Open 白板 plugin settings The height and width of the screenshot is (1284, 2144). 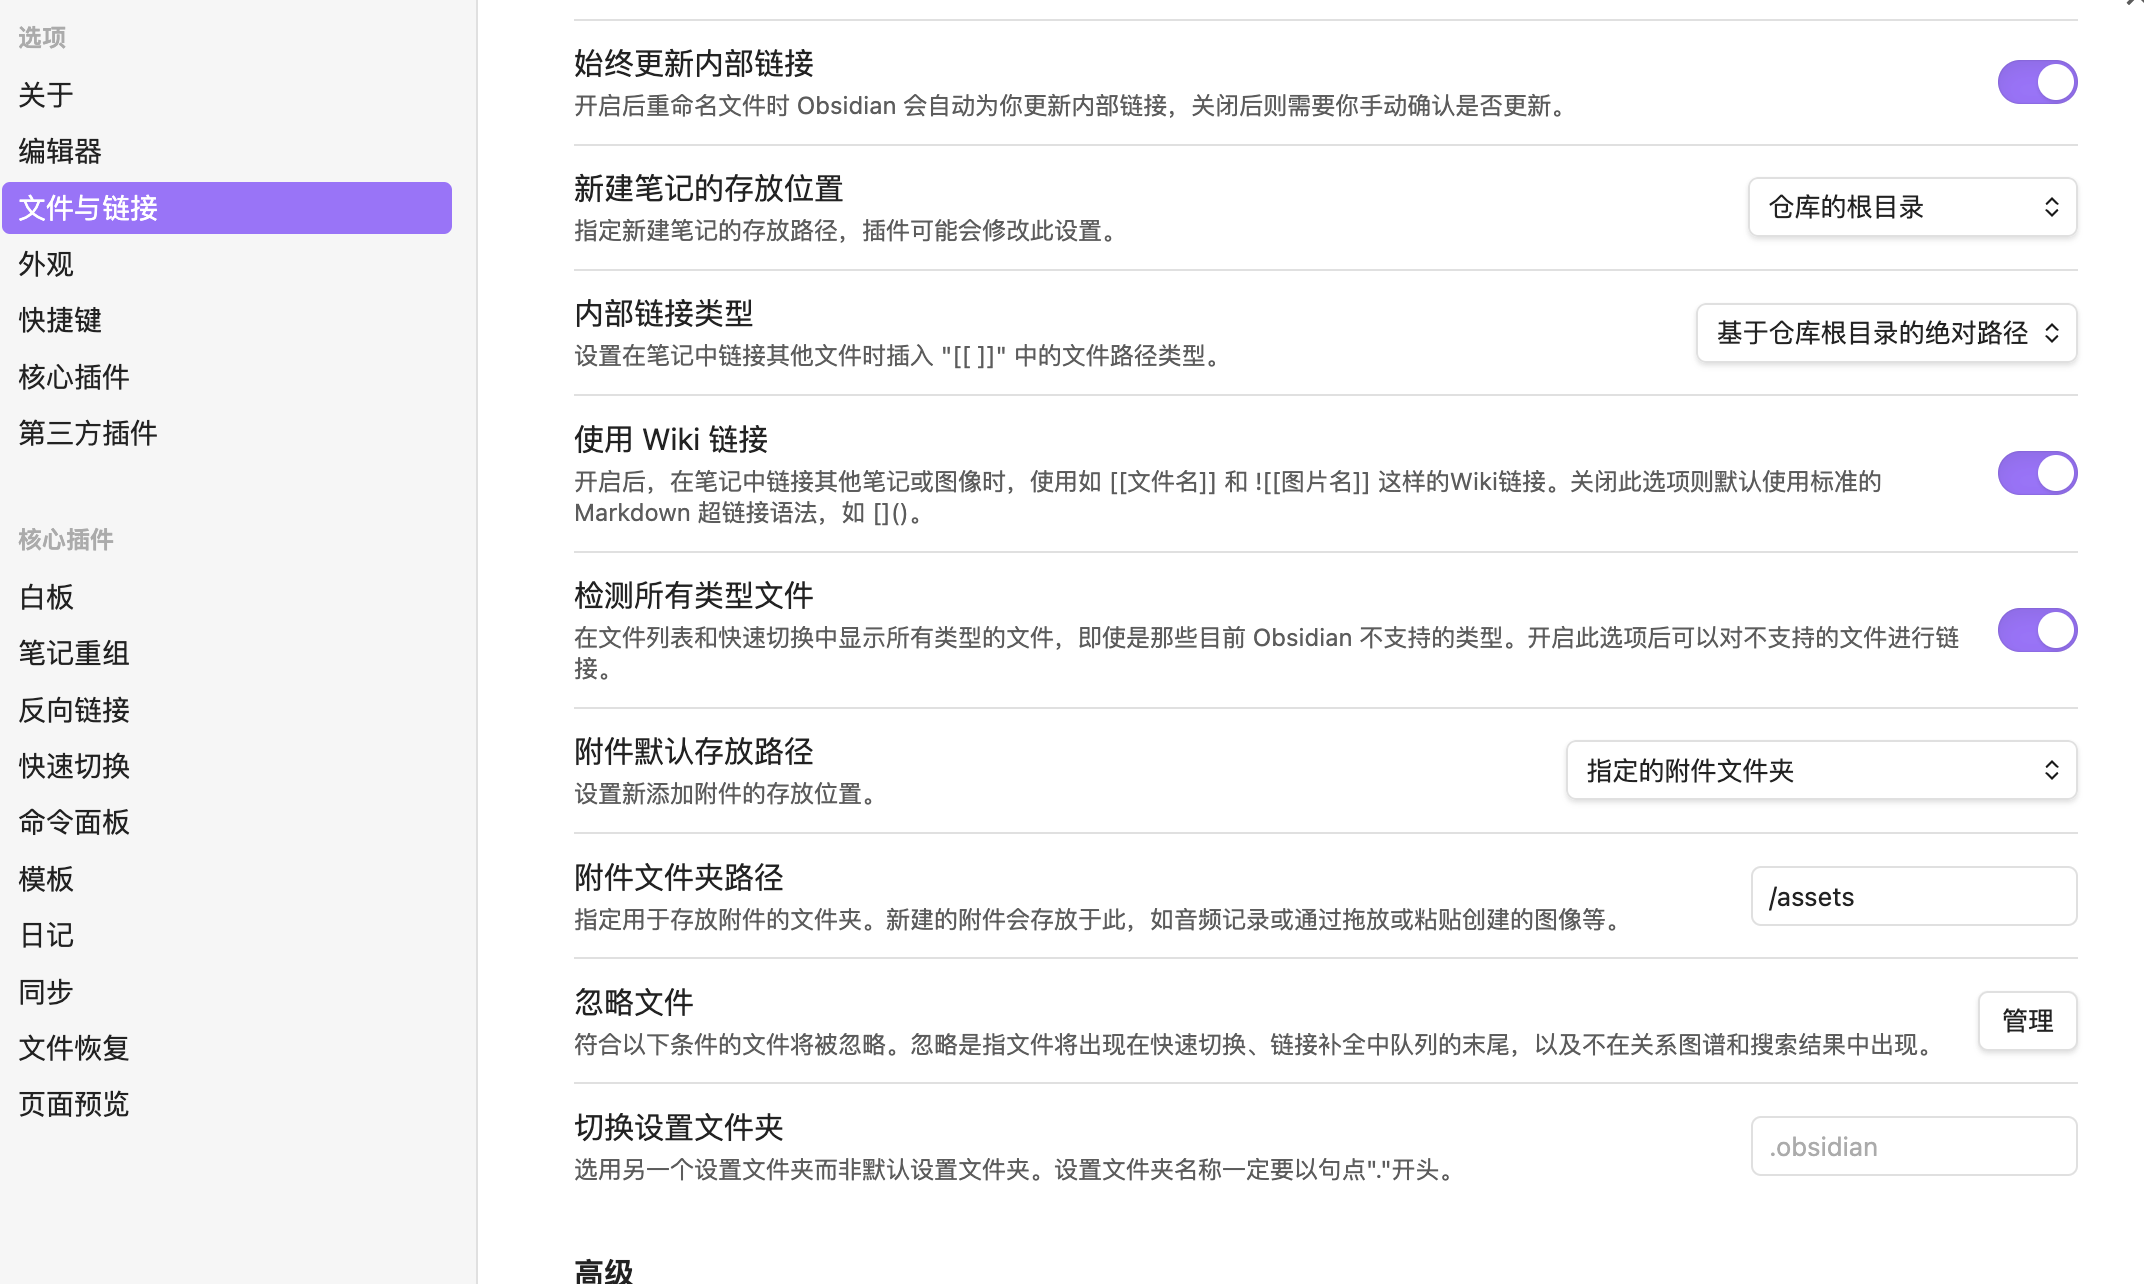[227, 597]
